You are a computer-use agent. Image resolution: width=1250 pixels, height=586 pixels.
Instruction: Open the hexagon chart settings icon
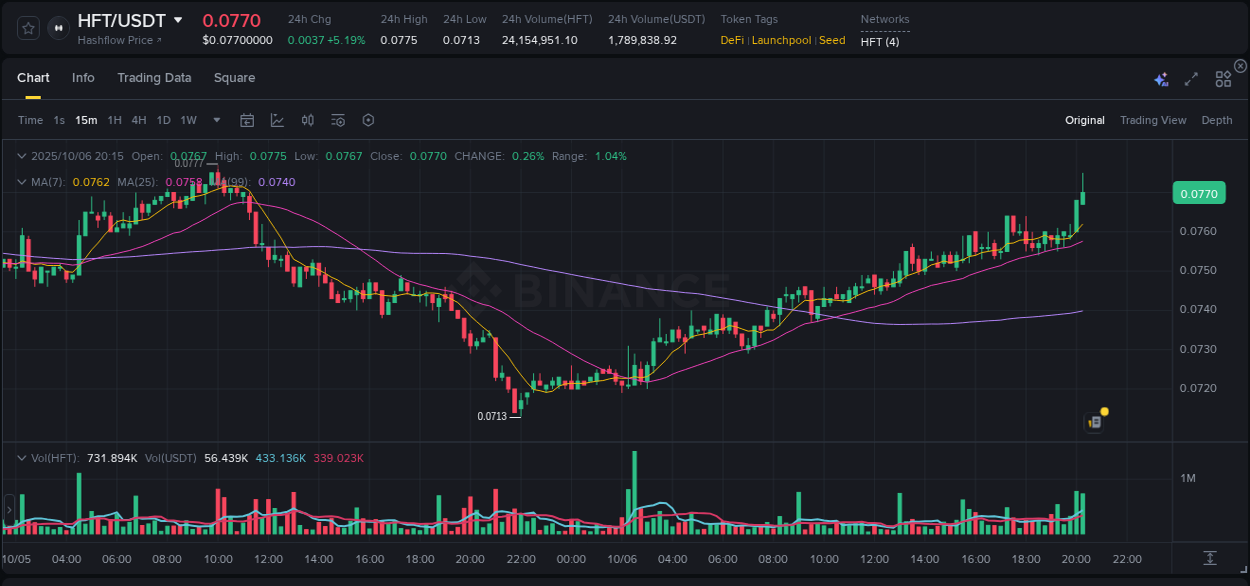coord(368,119)
